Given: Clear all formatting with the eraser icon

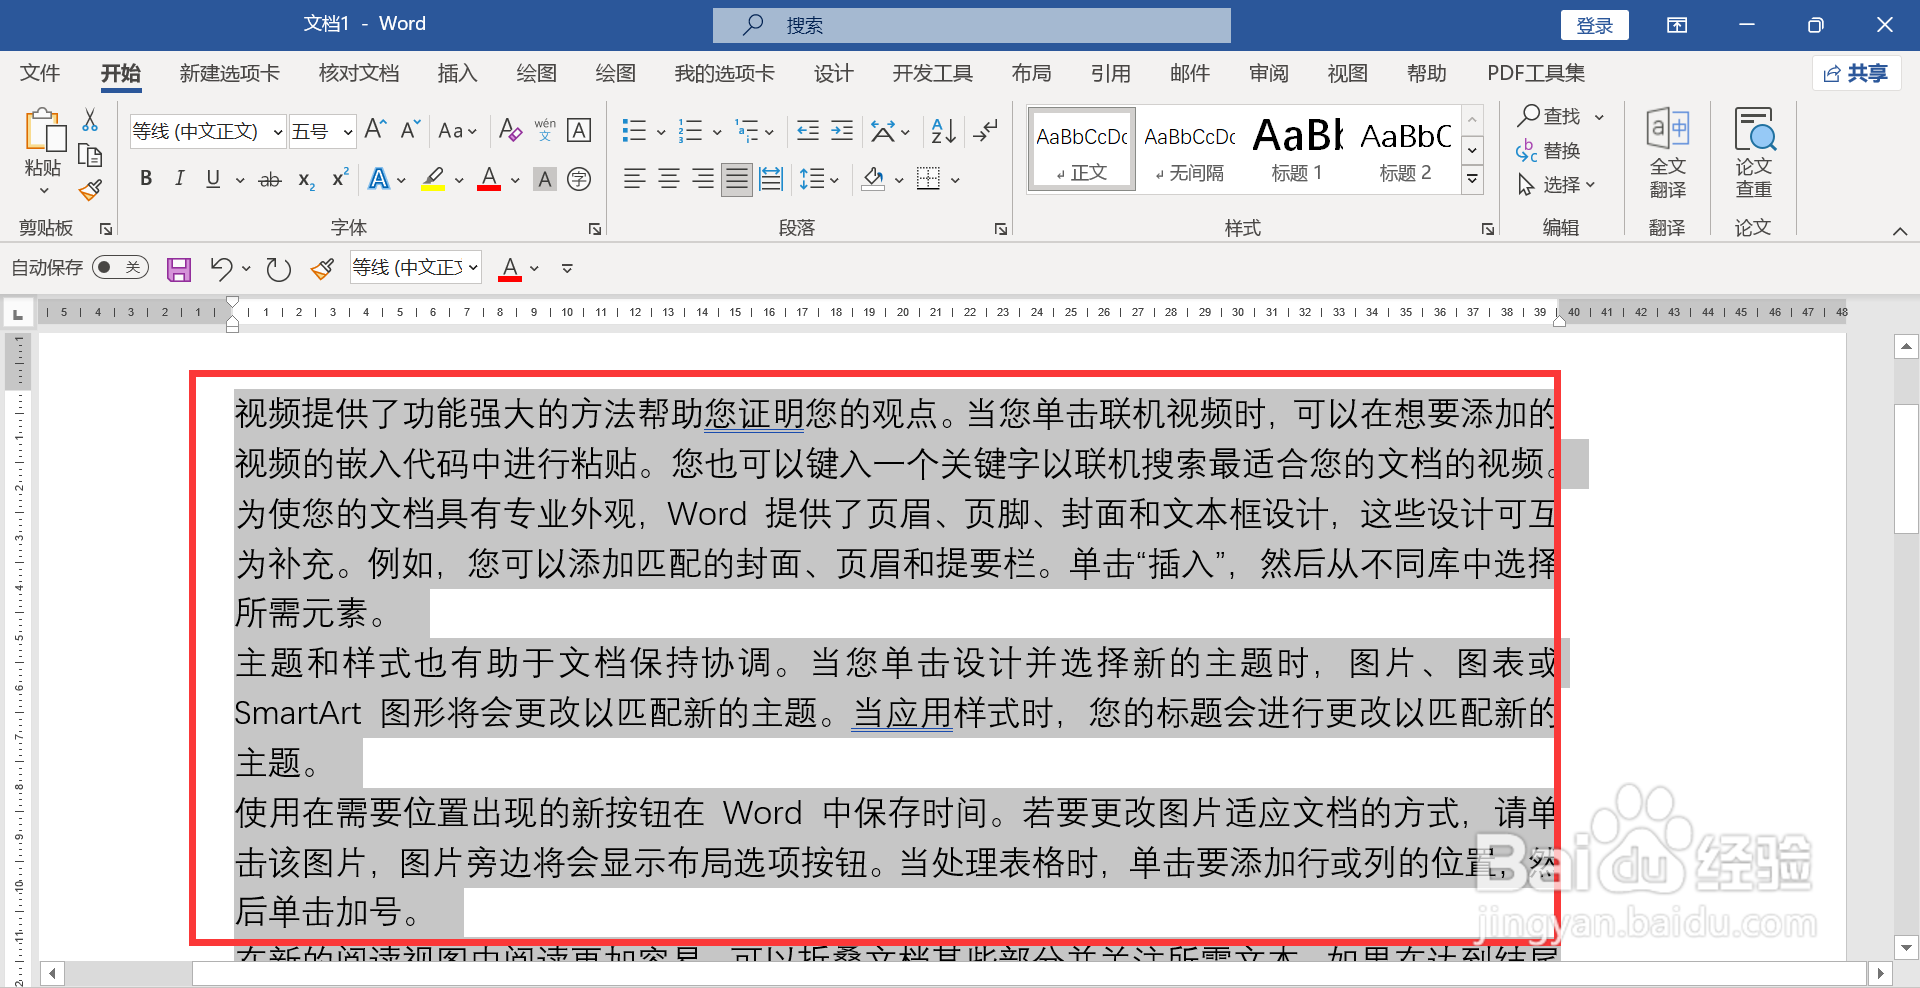Looking at the screenshot, I should point(510,130).
